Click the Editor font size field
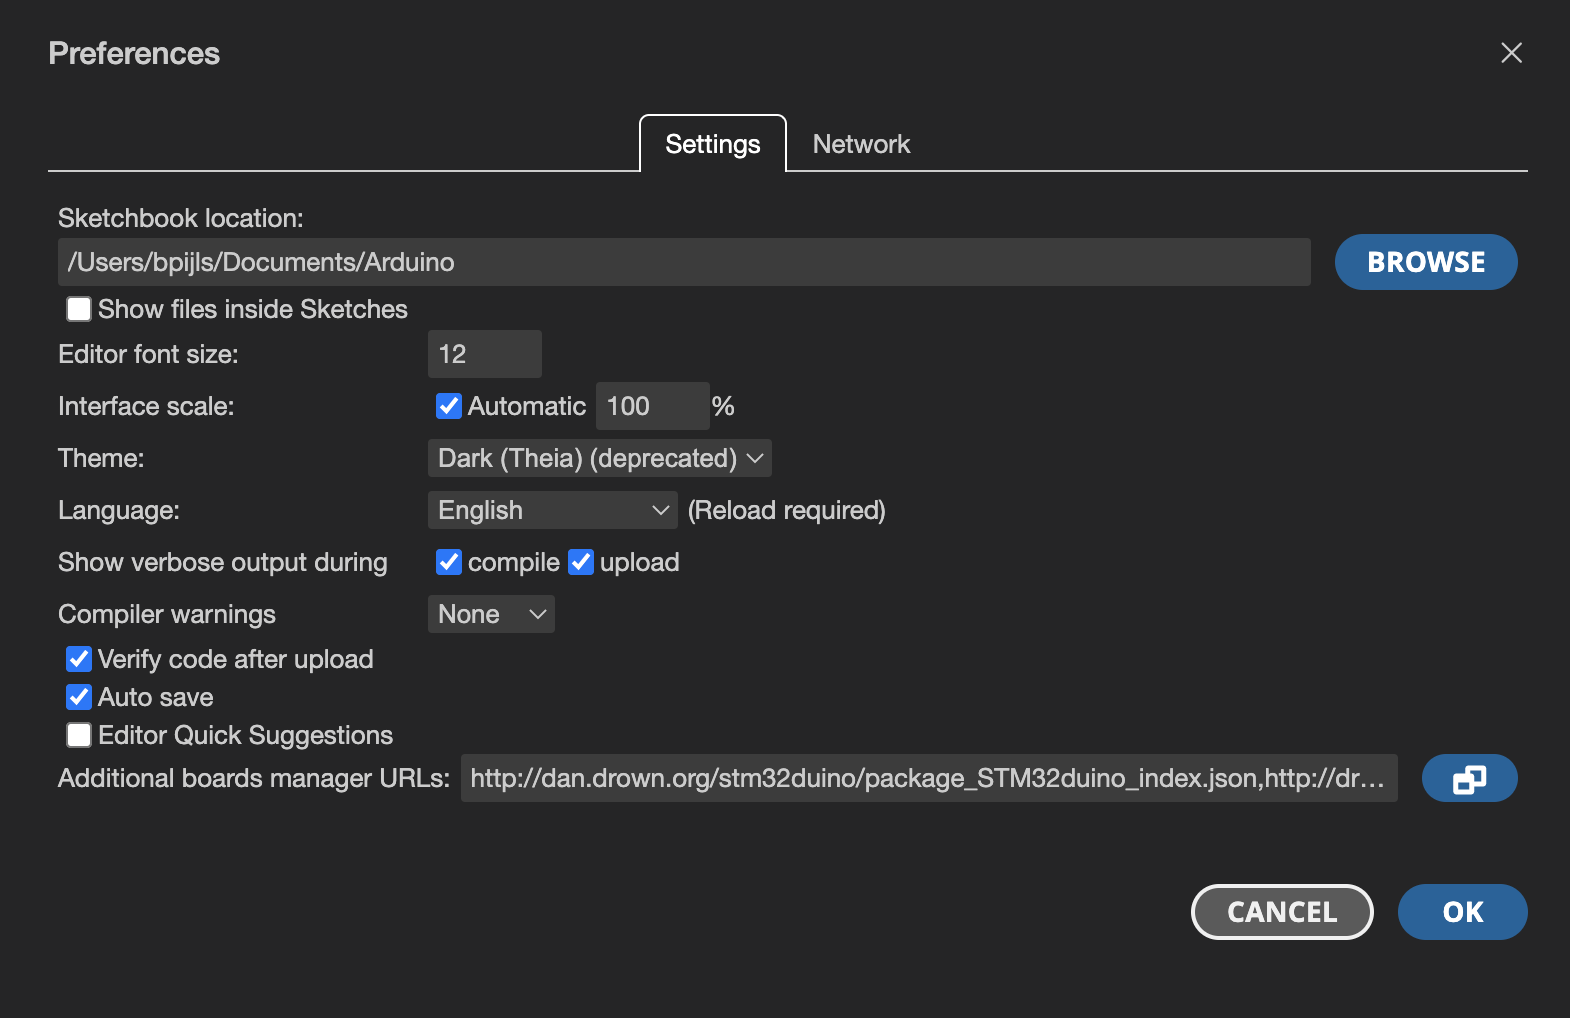 [484, 354]
